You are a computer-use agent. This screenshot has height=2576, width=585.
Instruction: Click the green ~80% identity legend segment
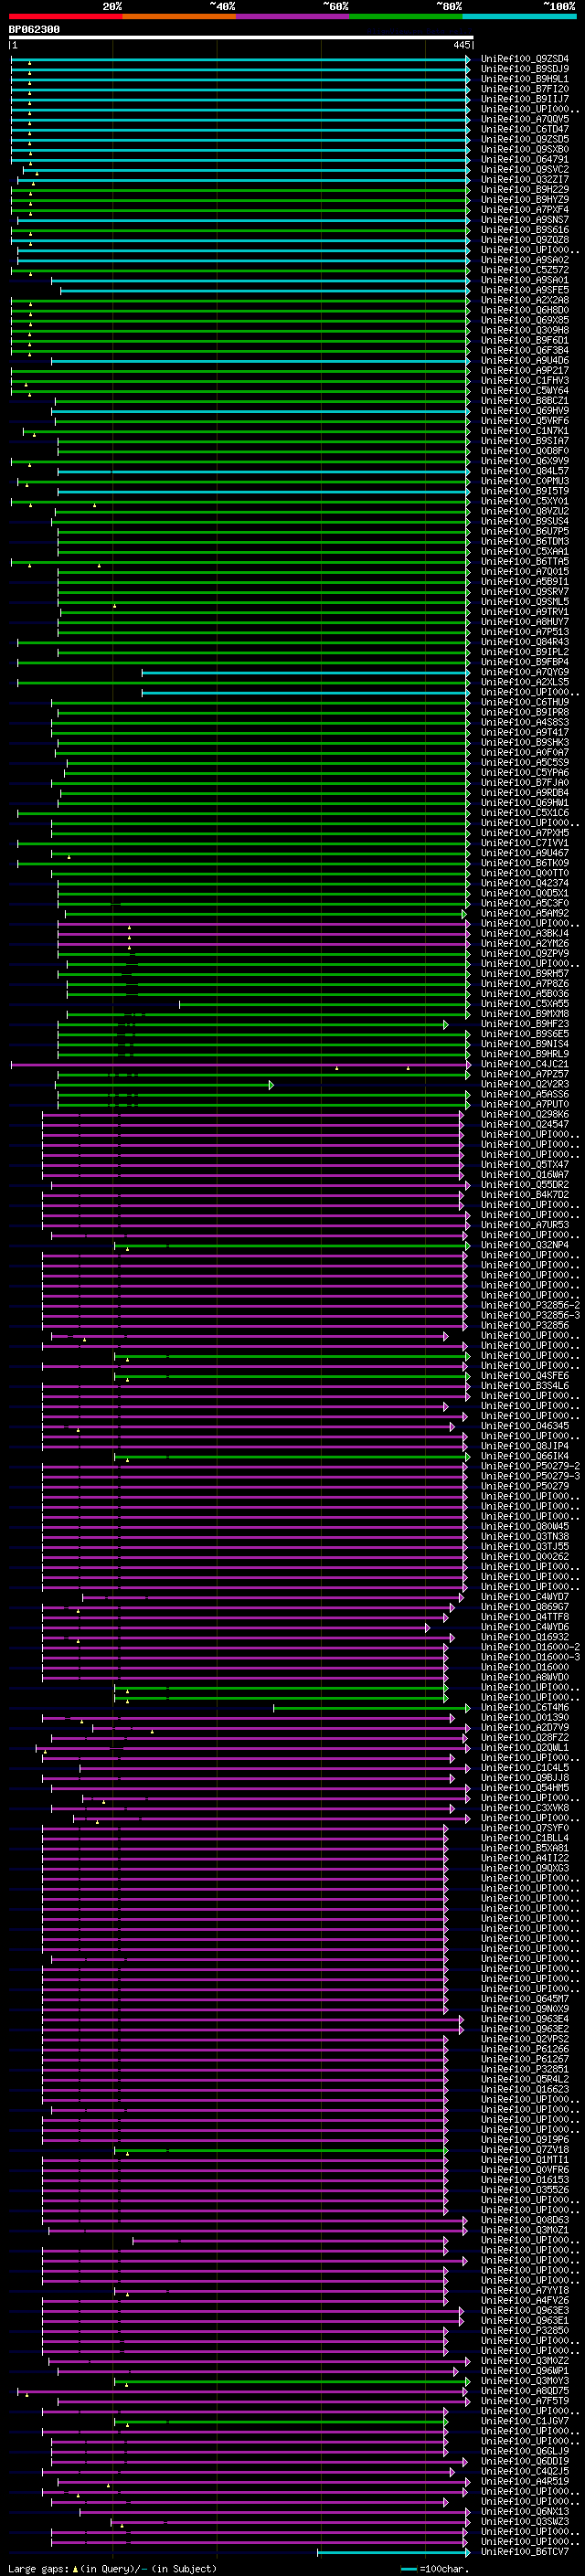point(406,16)
